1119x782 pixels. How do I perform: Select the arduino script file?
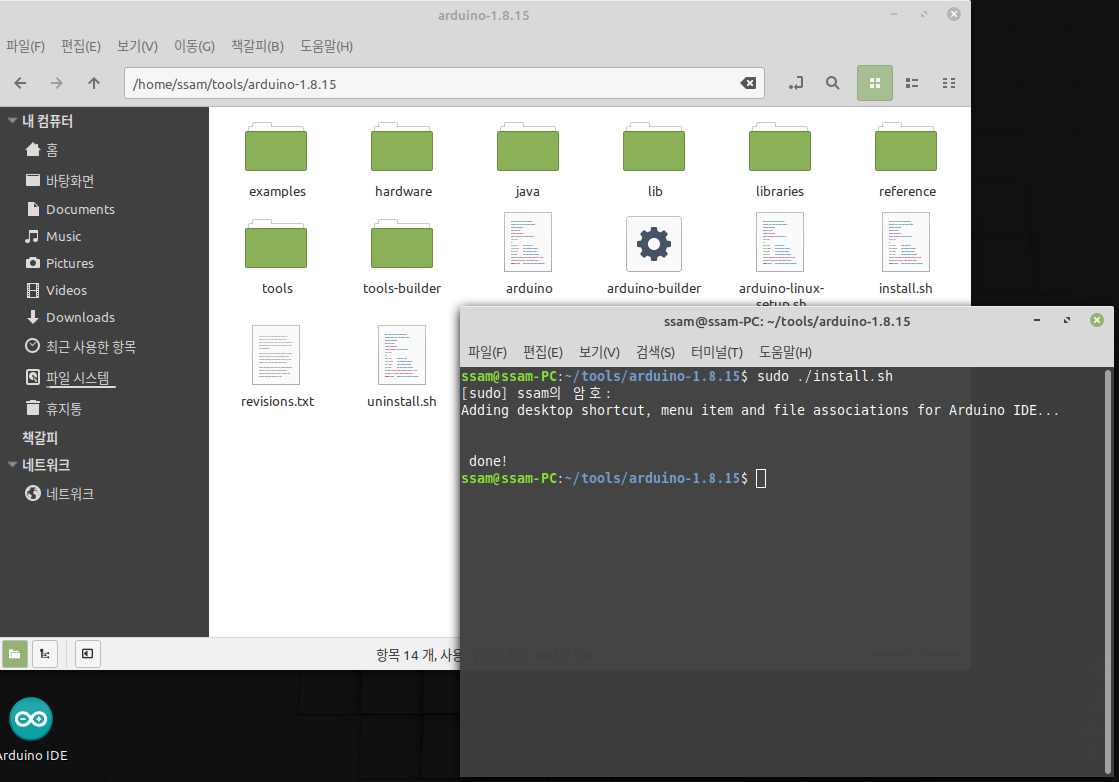tap(528, 253)
